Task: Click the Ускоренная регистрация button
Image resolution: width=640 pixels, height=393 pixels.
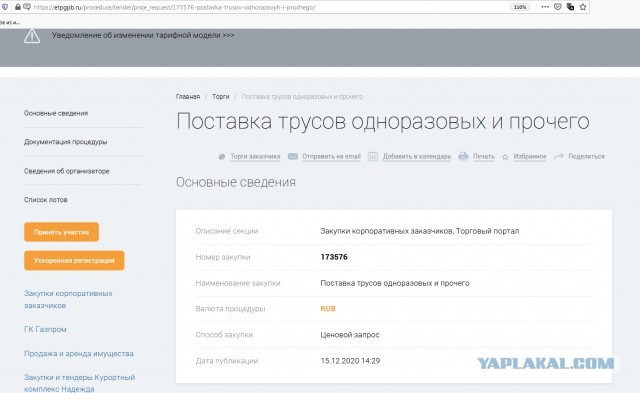Action: point(74,260)
